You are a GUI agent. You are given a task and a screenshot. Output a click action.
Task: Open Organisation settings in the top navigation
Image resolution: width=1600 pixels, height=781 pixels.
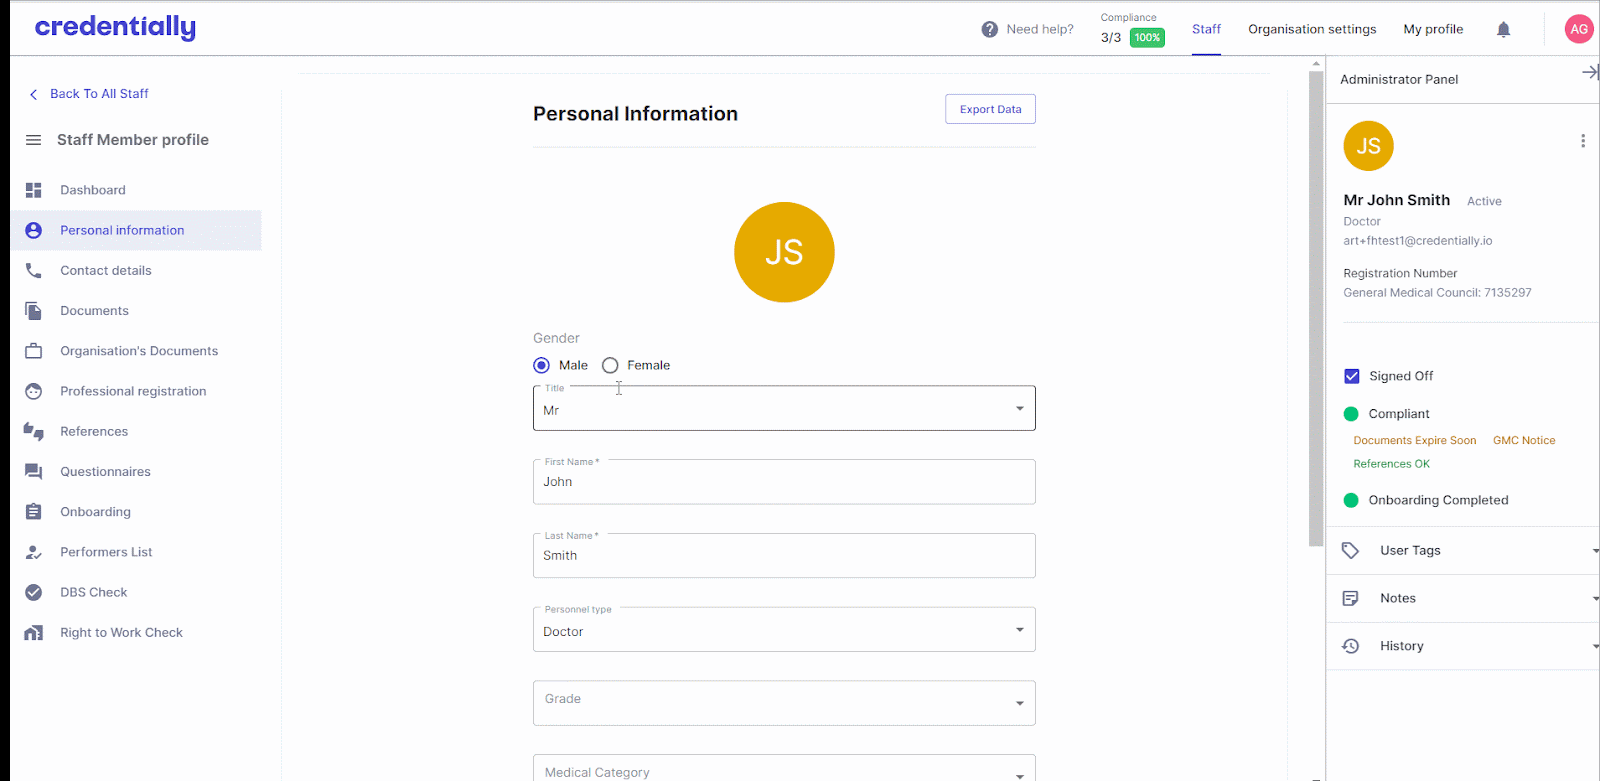click(1312, 30)
